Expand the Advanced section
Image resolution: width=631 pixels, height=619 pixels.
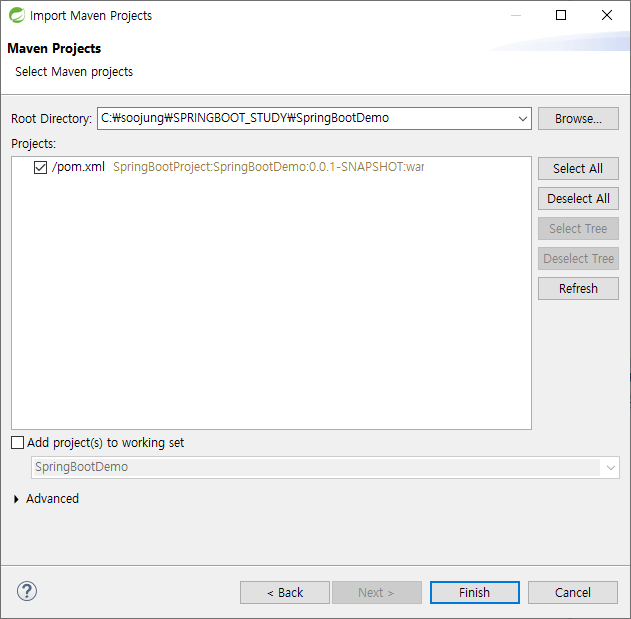tap(16, 499)
